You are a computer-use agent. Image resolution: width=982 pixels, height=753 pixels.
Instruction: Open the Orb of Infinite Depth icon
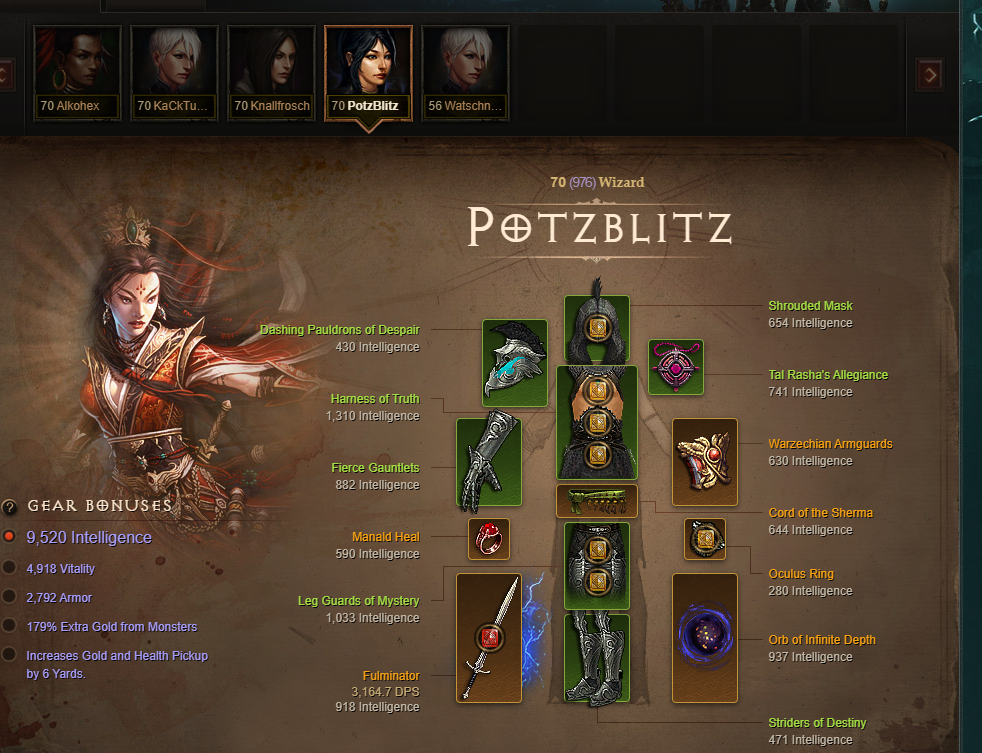point(705,638)
